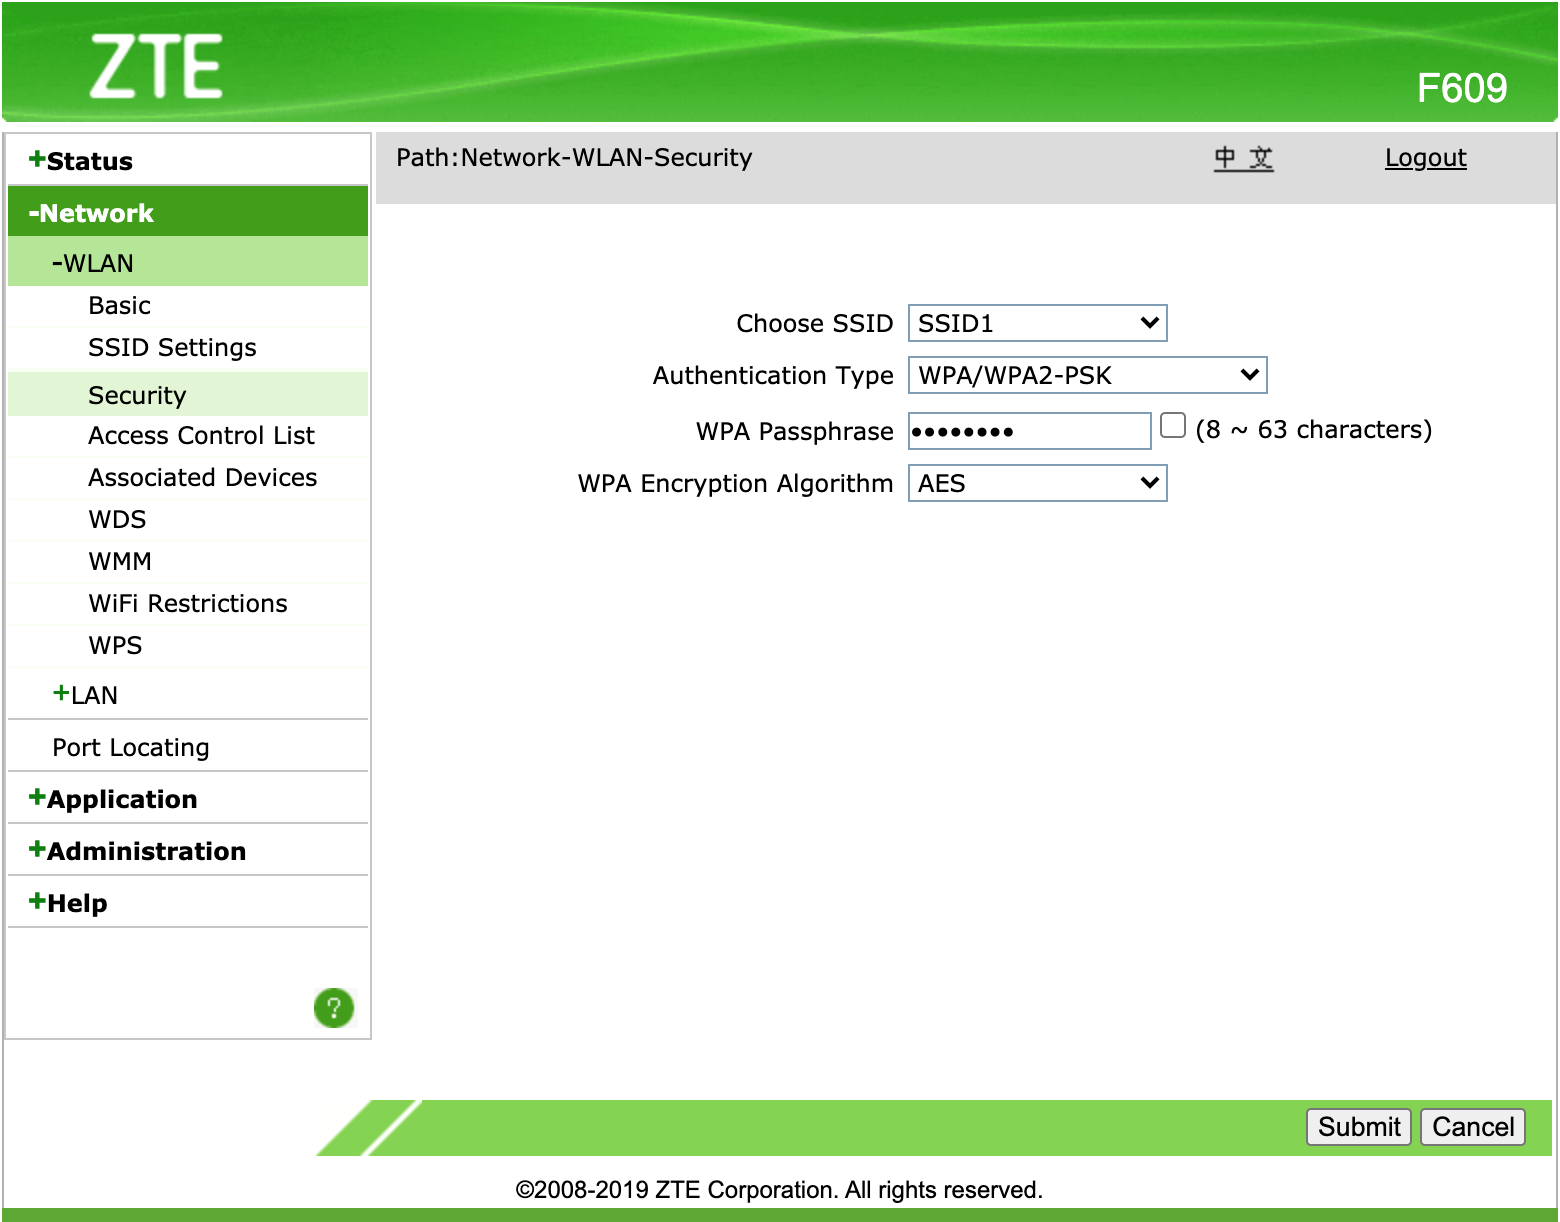
Task: Open the WPA Encryption Algorithm dropdown
Action: tap(1037, 483)
